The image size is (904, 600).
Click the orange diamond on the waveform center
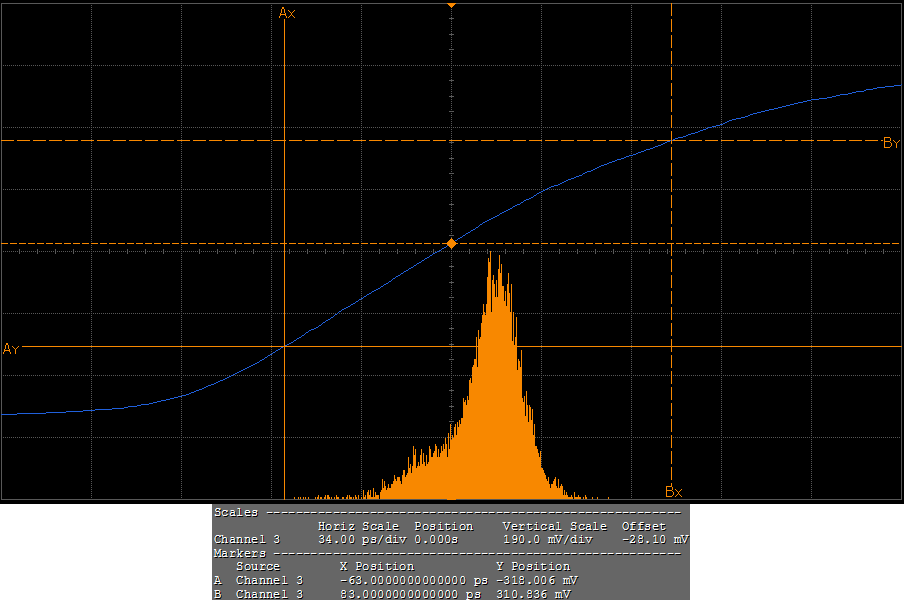(451, 243)
